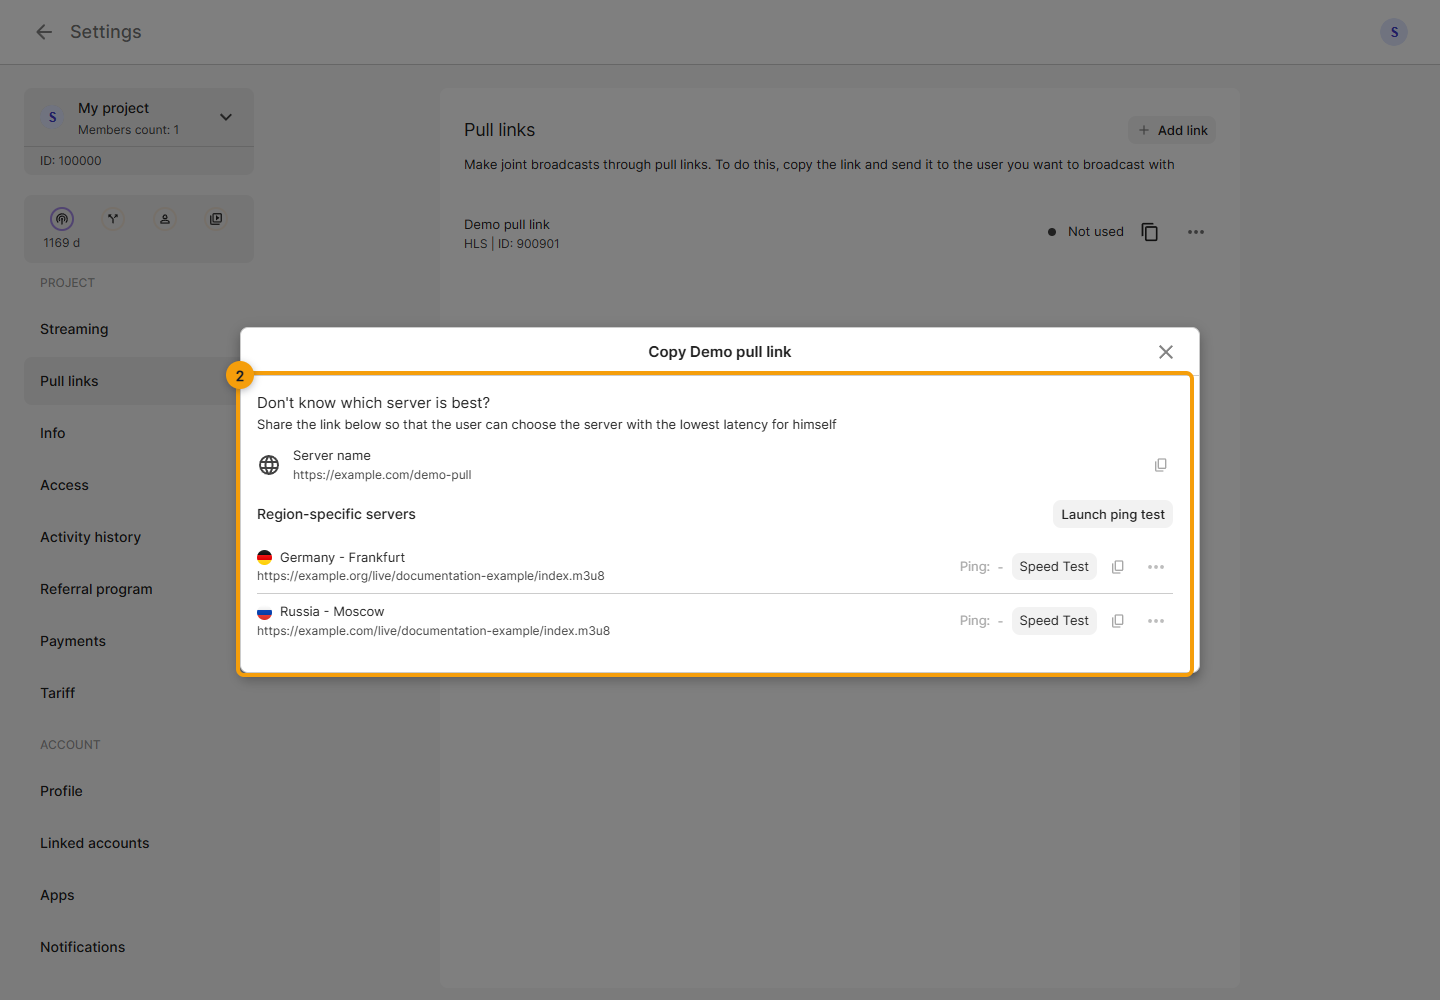Click the Russia example.com index.m3u8 URL
Screen dimensions: 1440x1000
(x=433, y=631)
